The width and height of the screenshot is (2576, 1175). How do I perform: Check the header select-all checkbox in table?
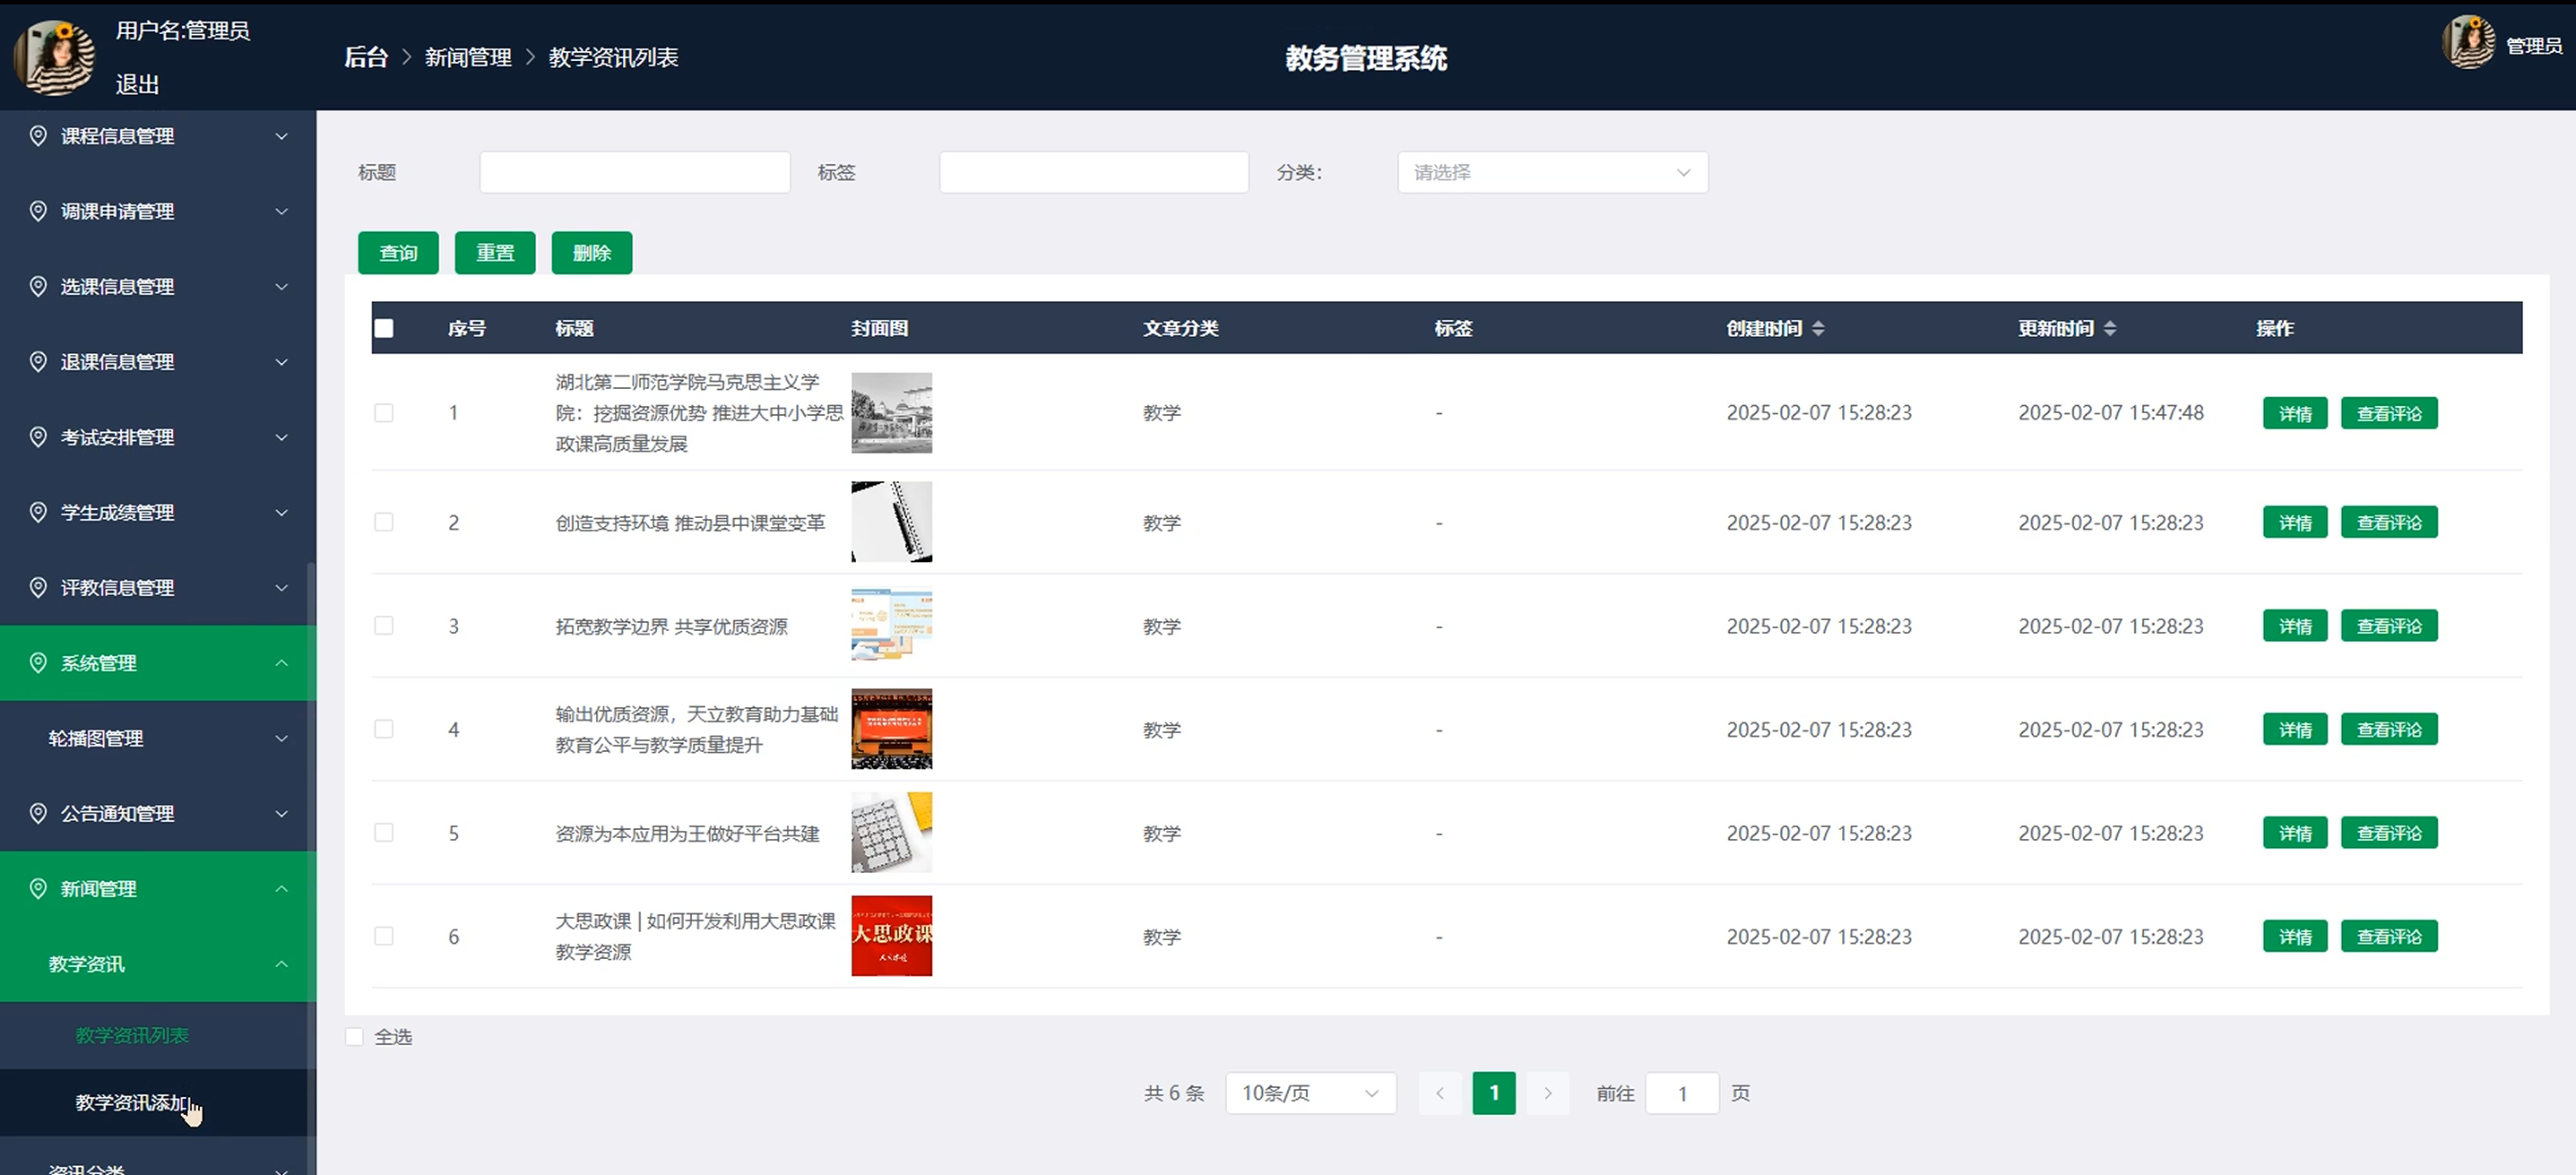384,328
